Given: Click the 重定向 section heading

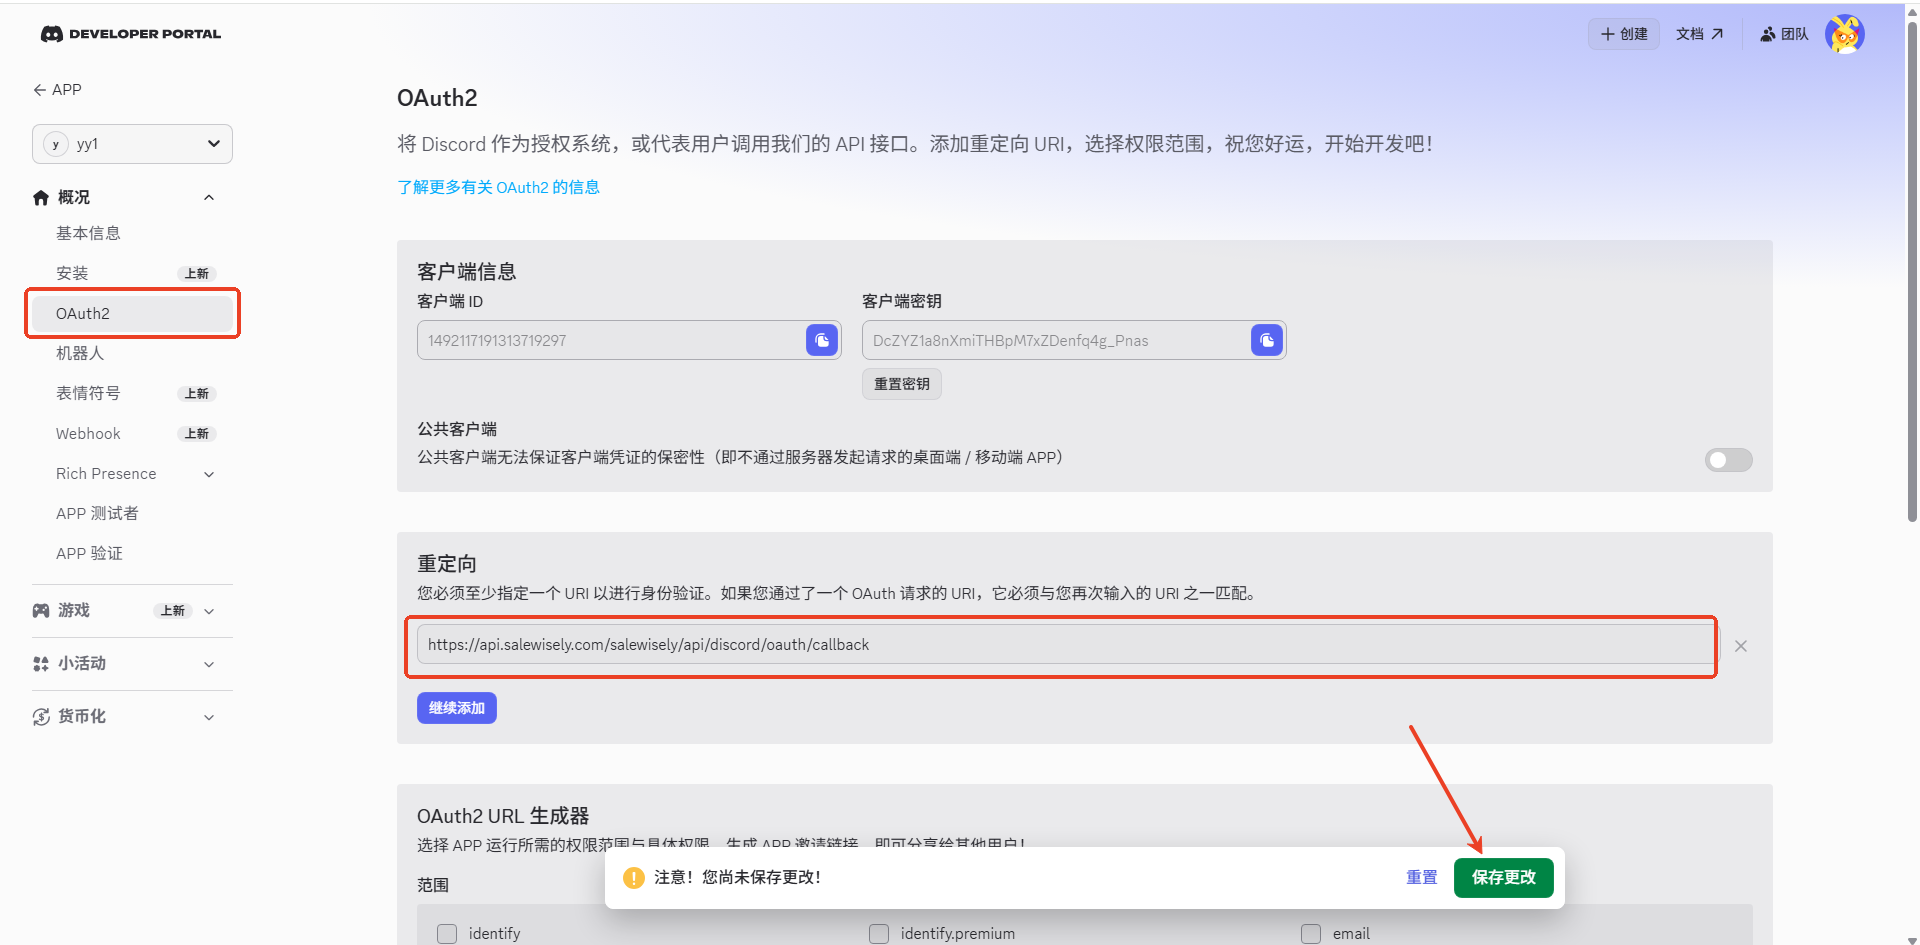Looking at the screenshot, I should pos(447,564).
